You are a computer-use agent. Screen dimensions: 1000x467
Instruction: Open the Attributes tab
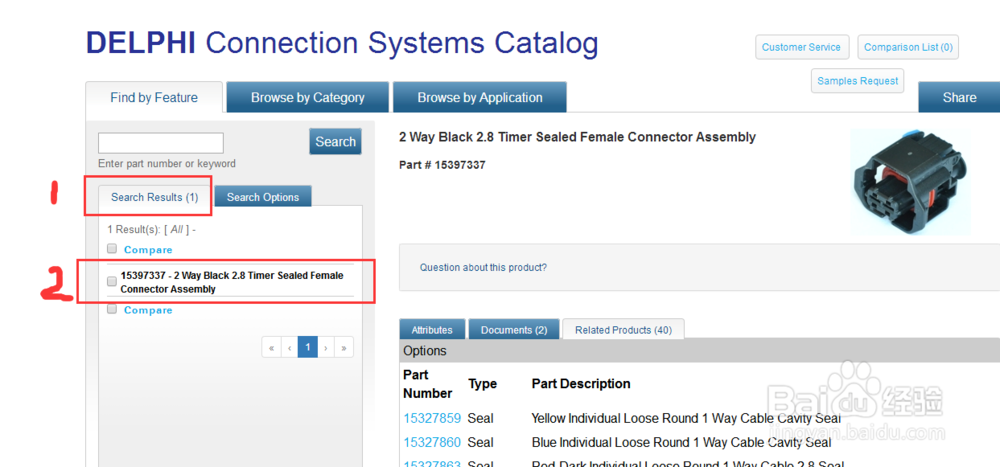click(x=432, y=330)
